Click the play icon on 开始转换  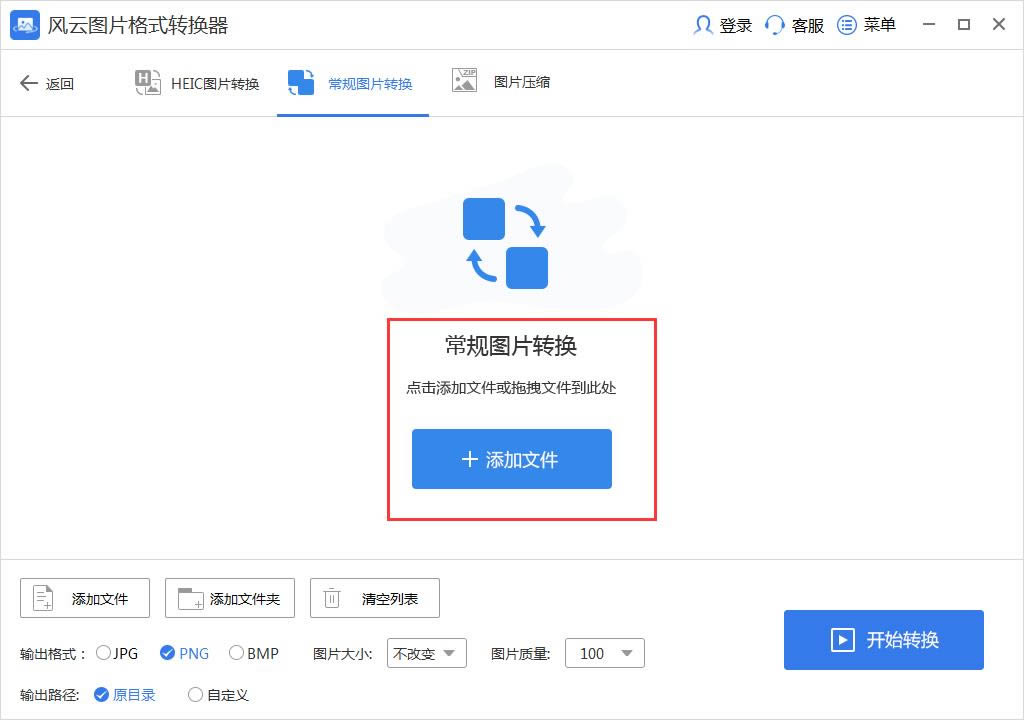[x=842, y=639]
